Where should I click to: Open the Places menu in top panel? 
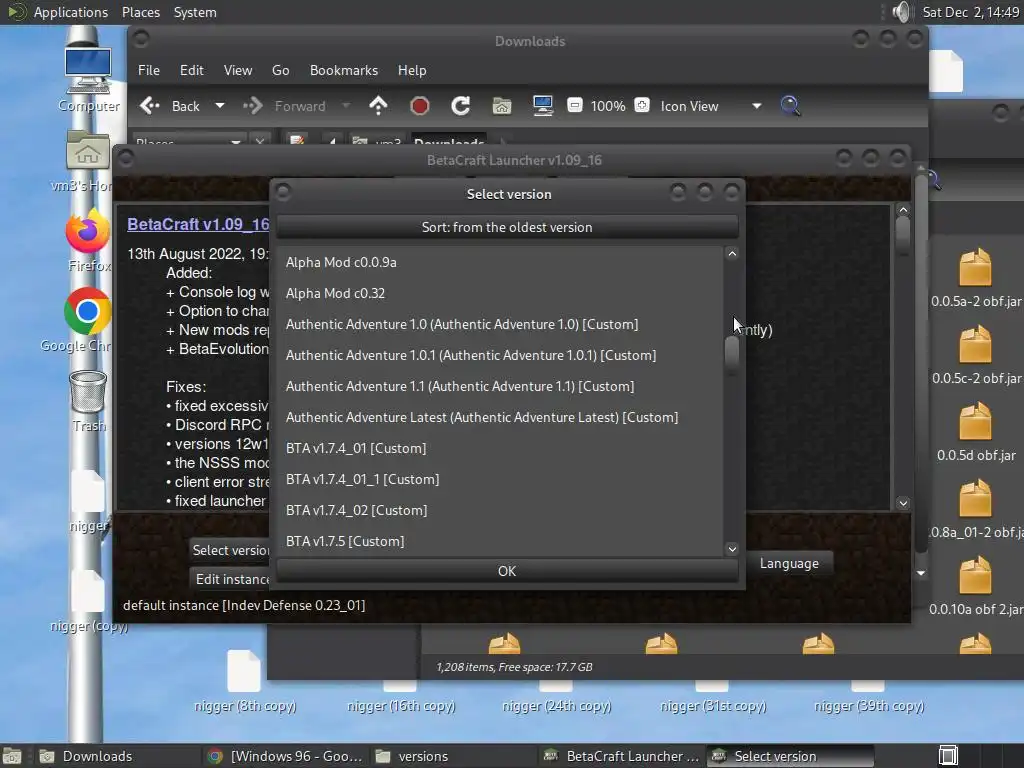click(140, 12)
